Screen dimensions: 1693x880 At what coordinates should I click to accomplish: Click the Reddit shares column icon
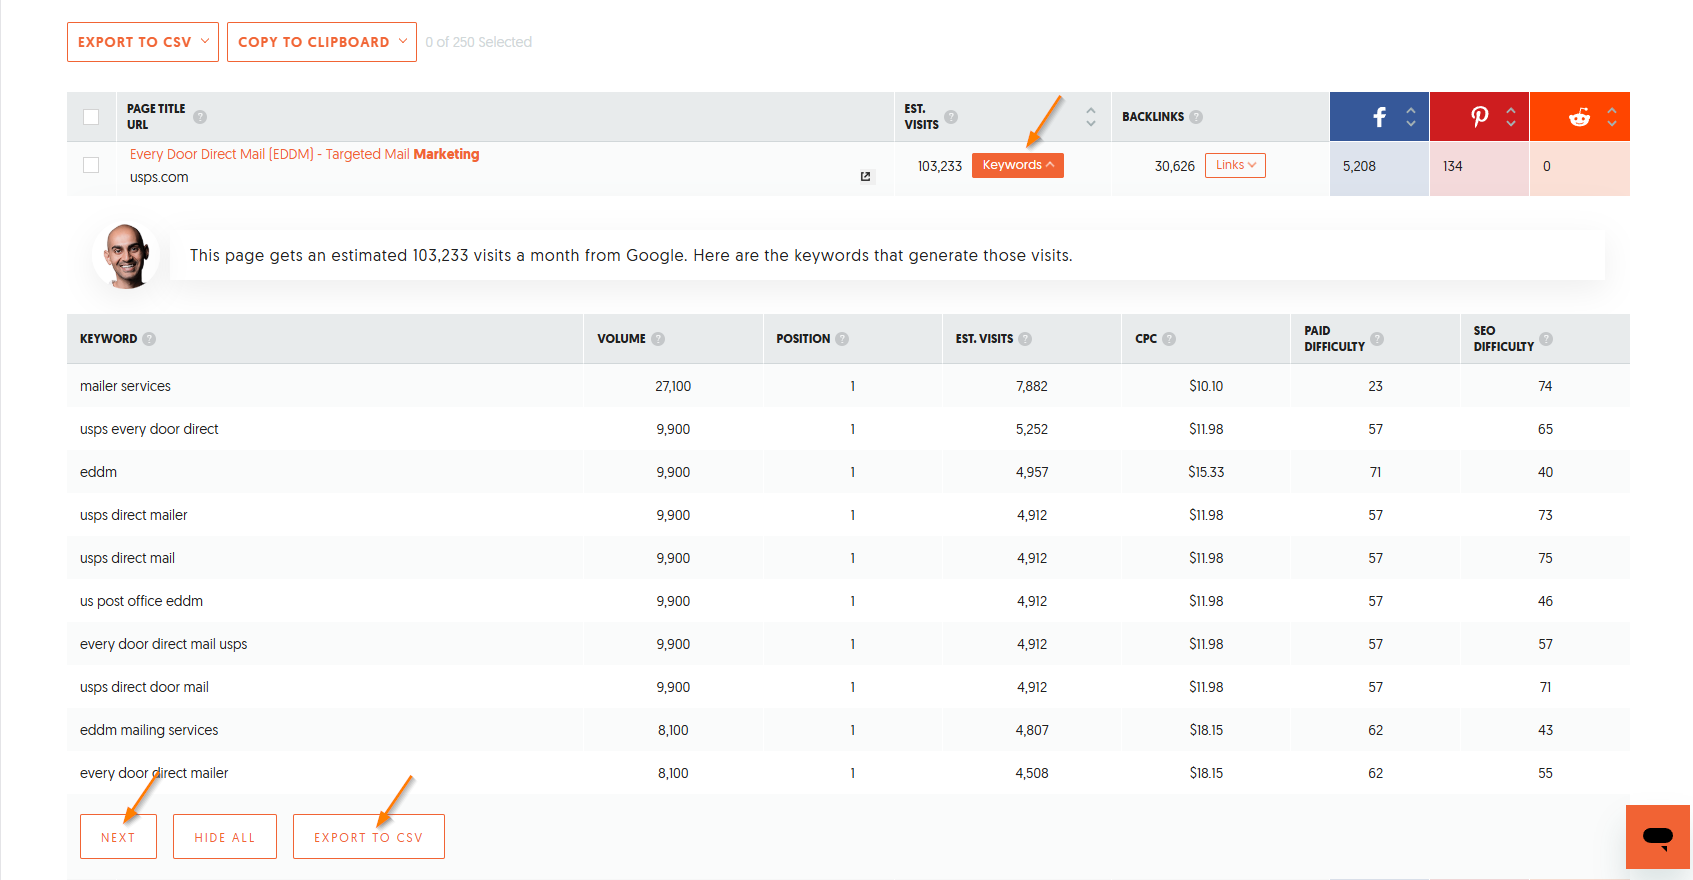pyautogui.click(x=1579, y=117)
